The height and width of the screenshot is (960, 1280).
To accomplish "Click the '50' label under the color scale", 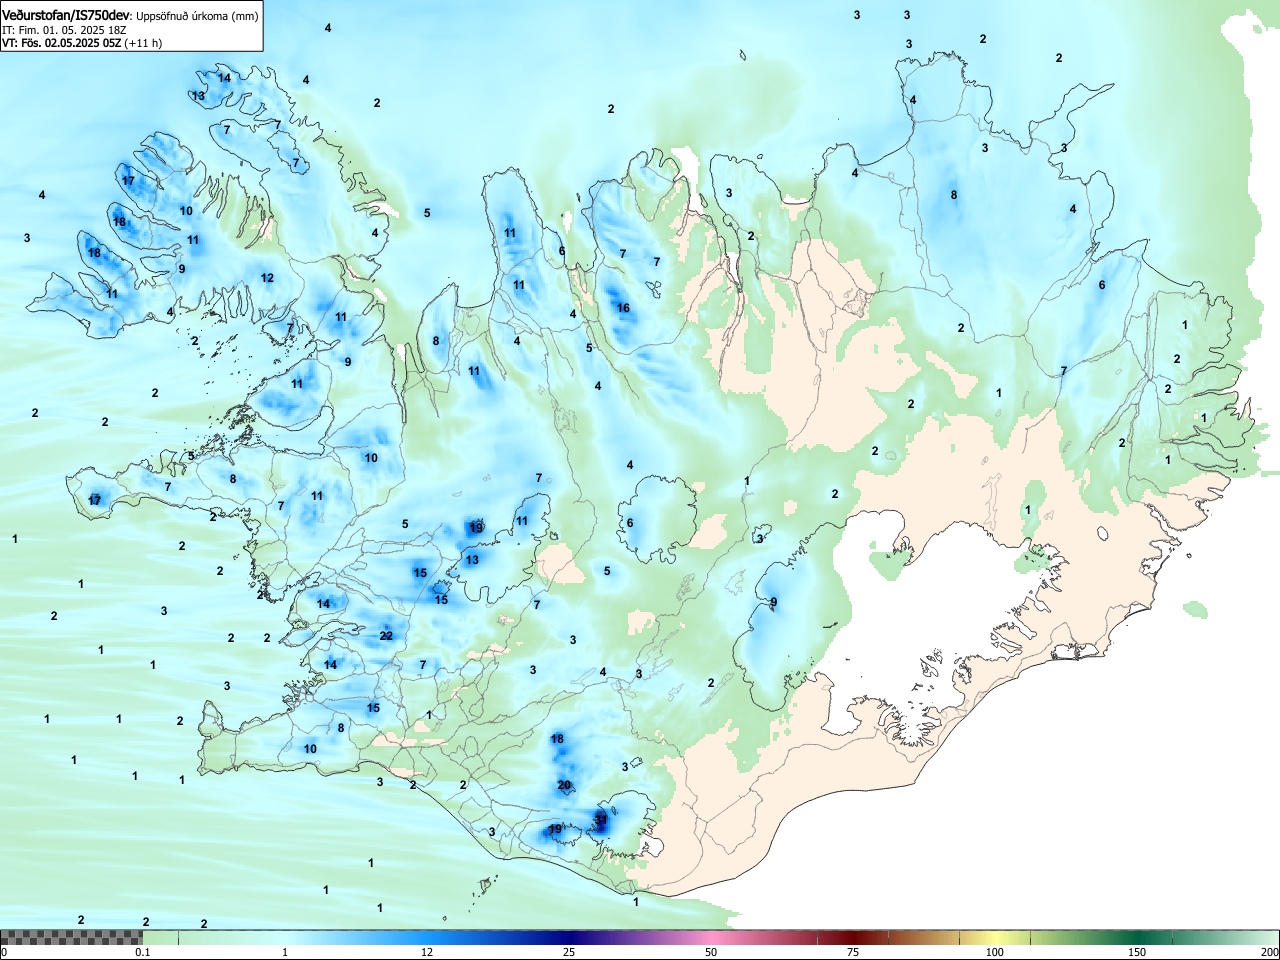I will 711,952.
